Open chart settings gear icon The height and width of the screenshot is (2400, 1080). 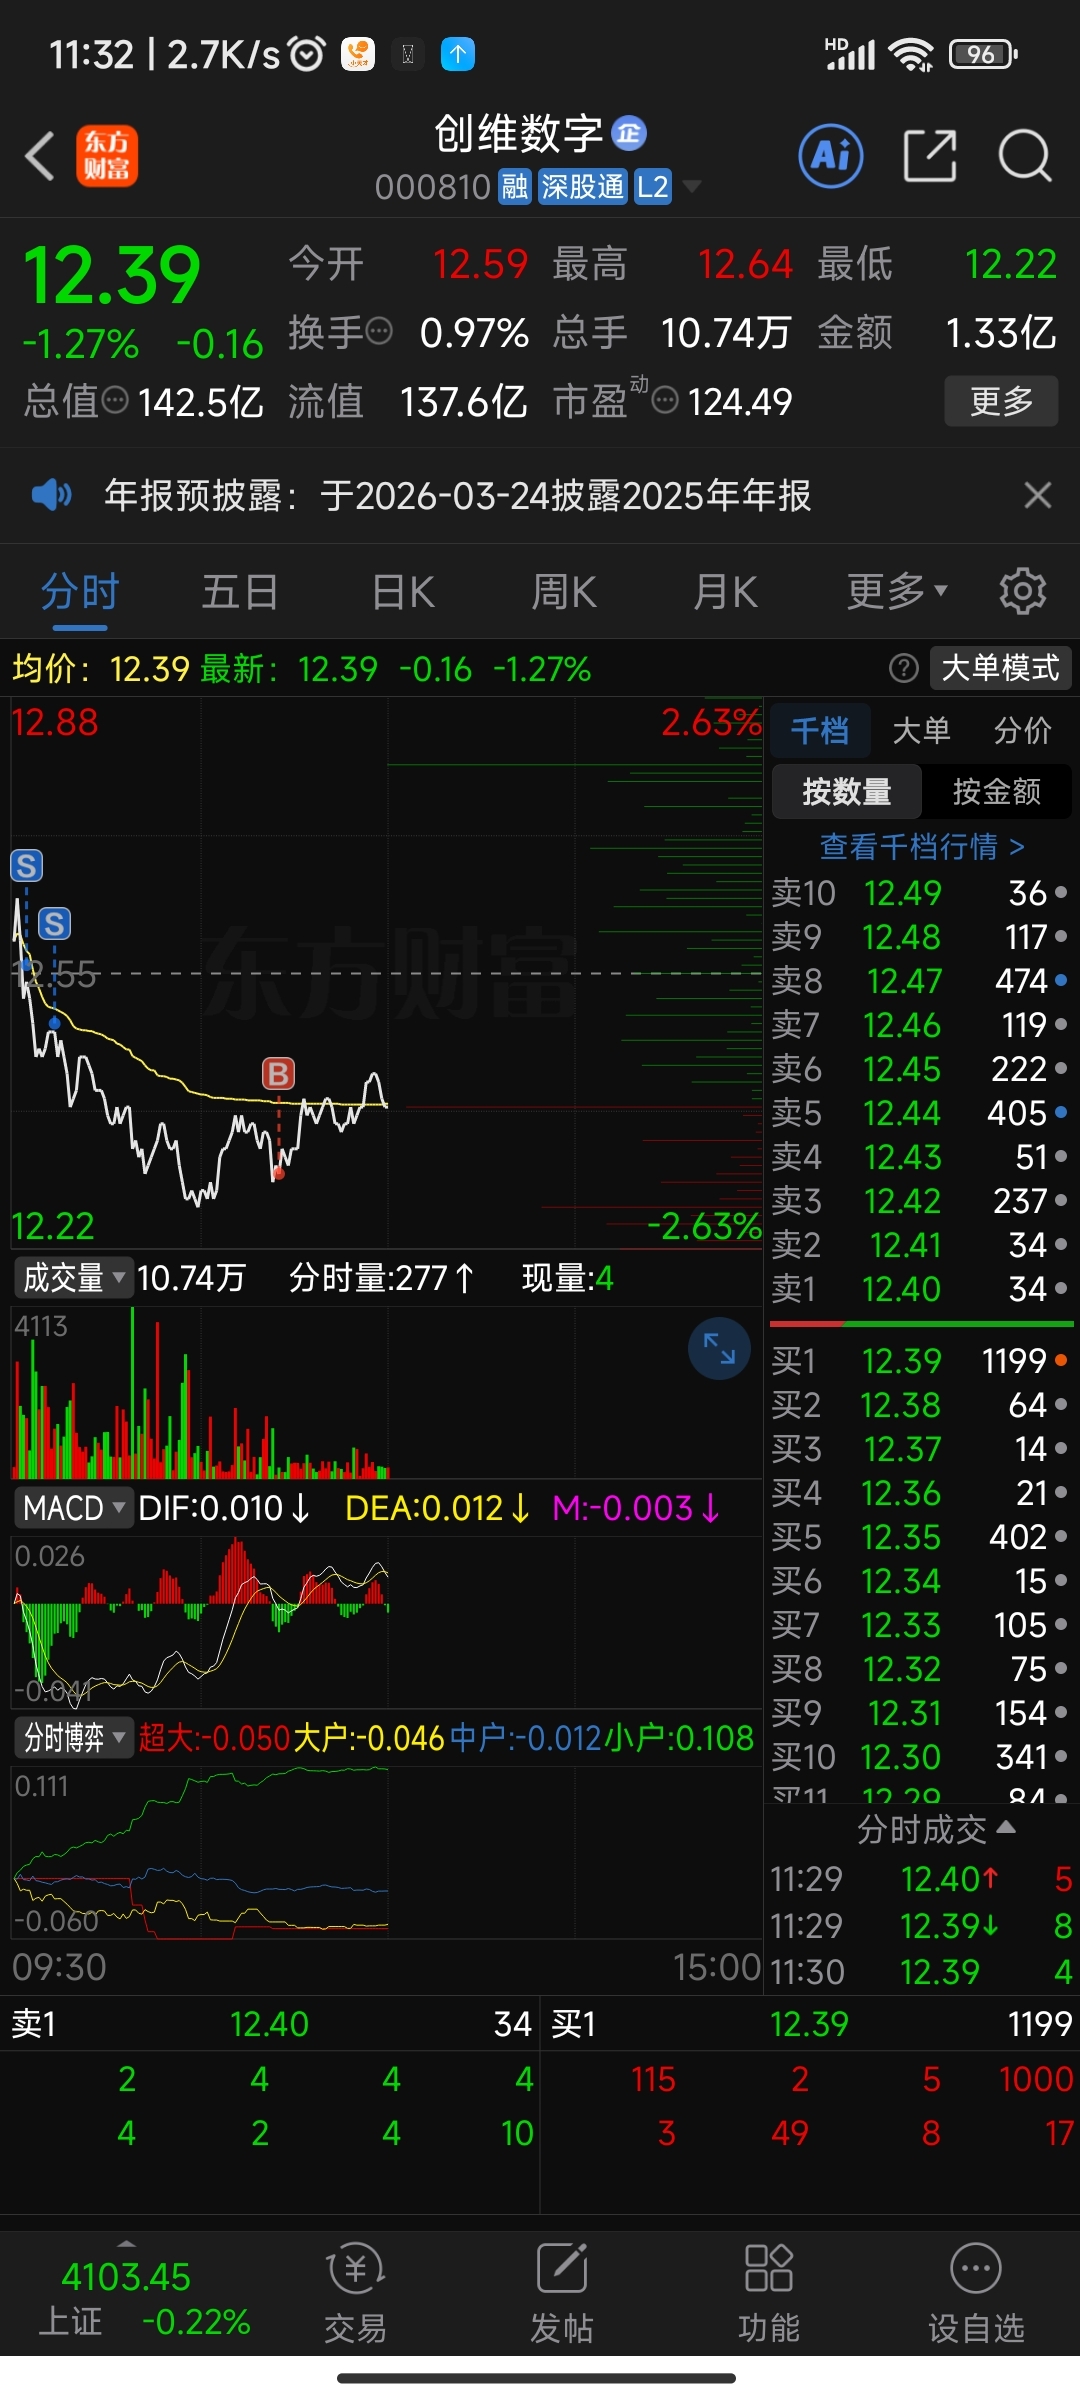(x=1023, y=591)
